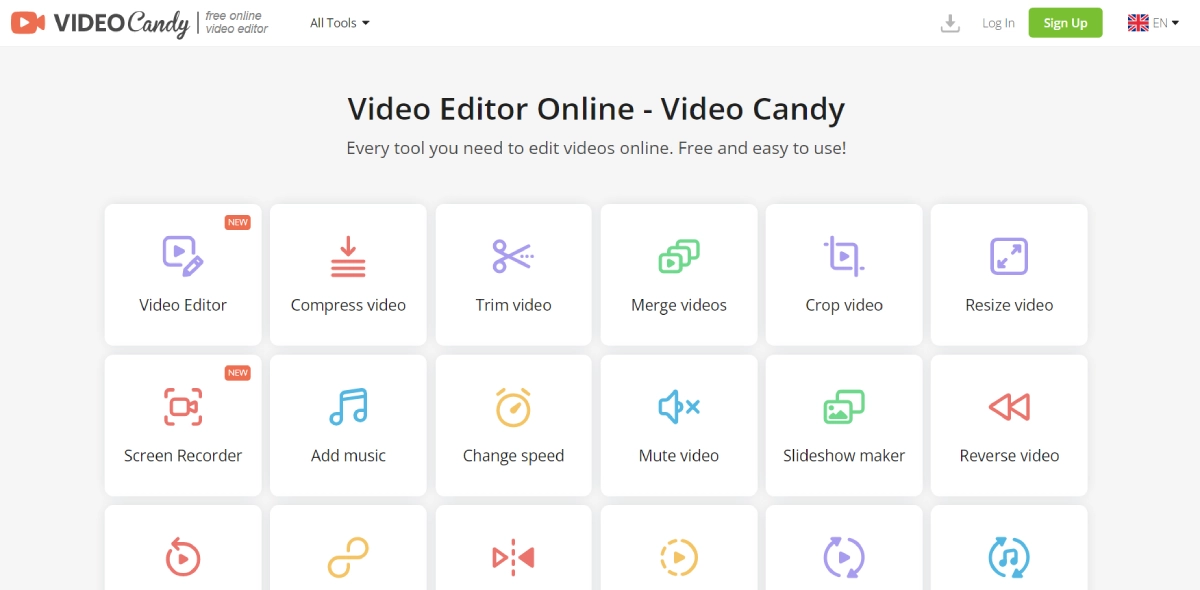This screenshot has width=1200, height=590.
Task: Open the Video Editor tool icon
Action: pyautogui.click(x=183, y=256)
